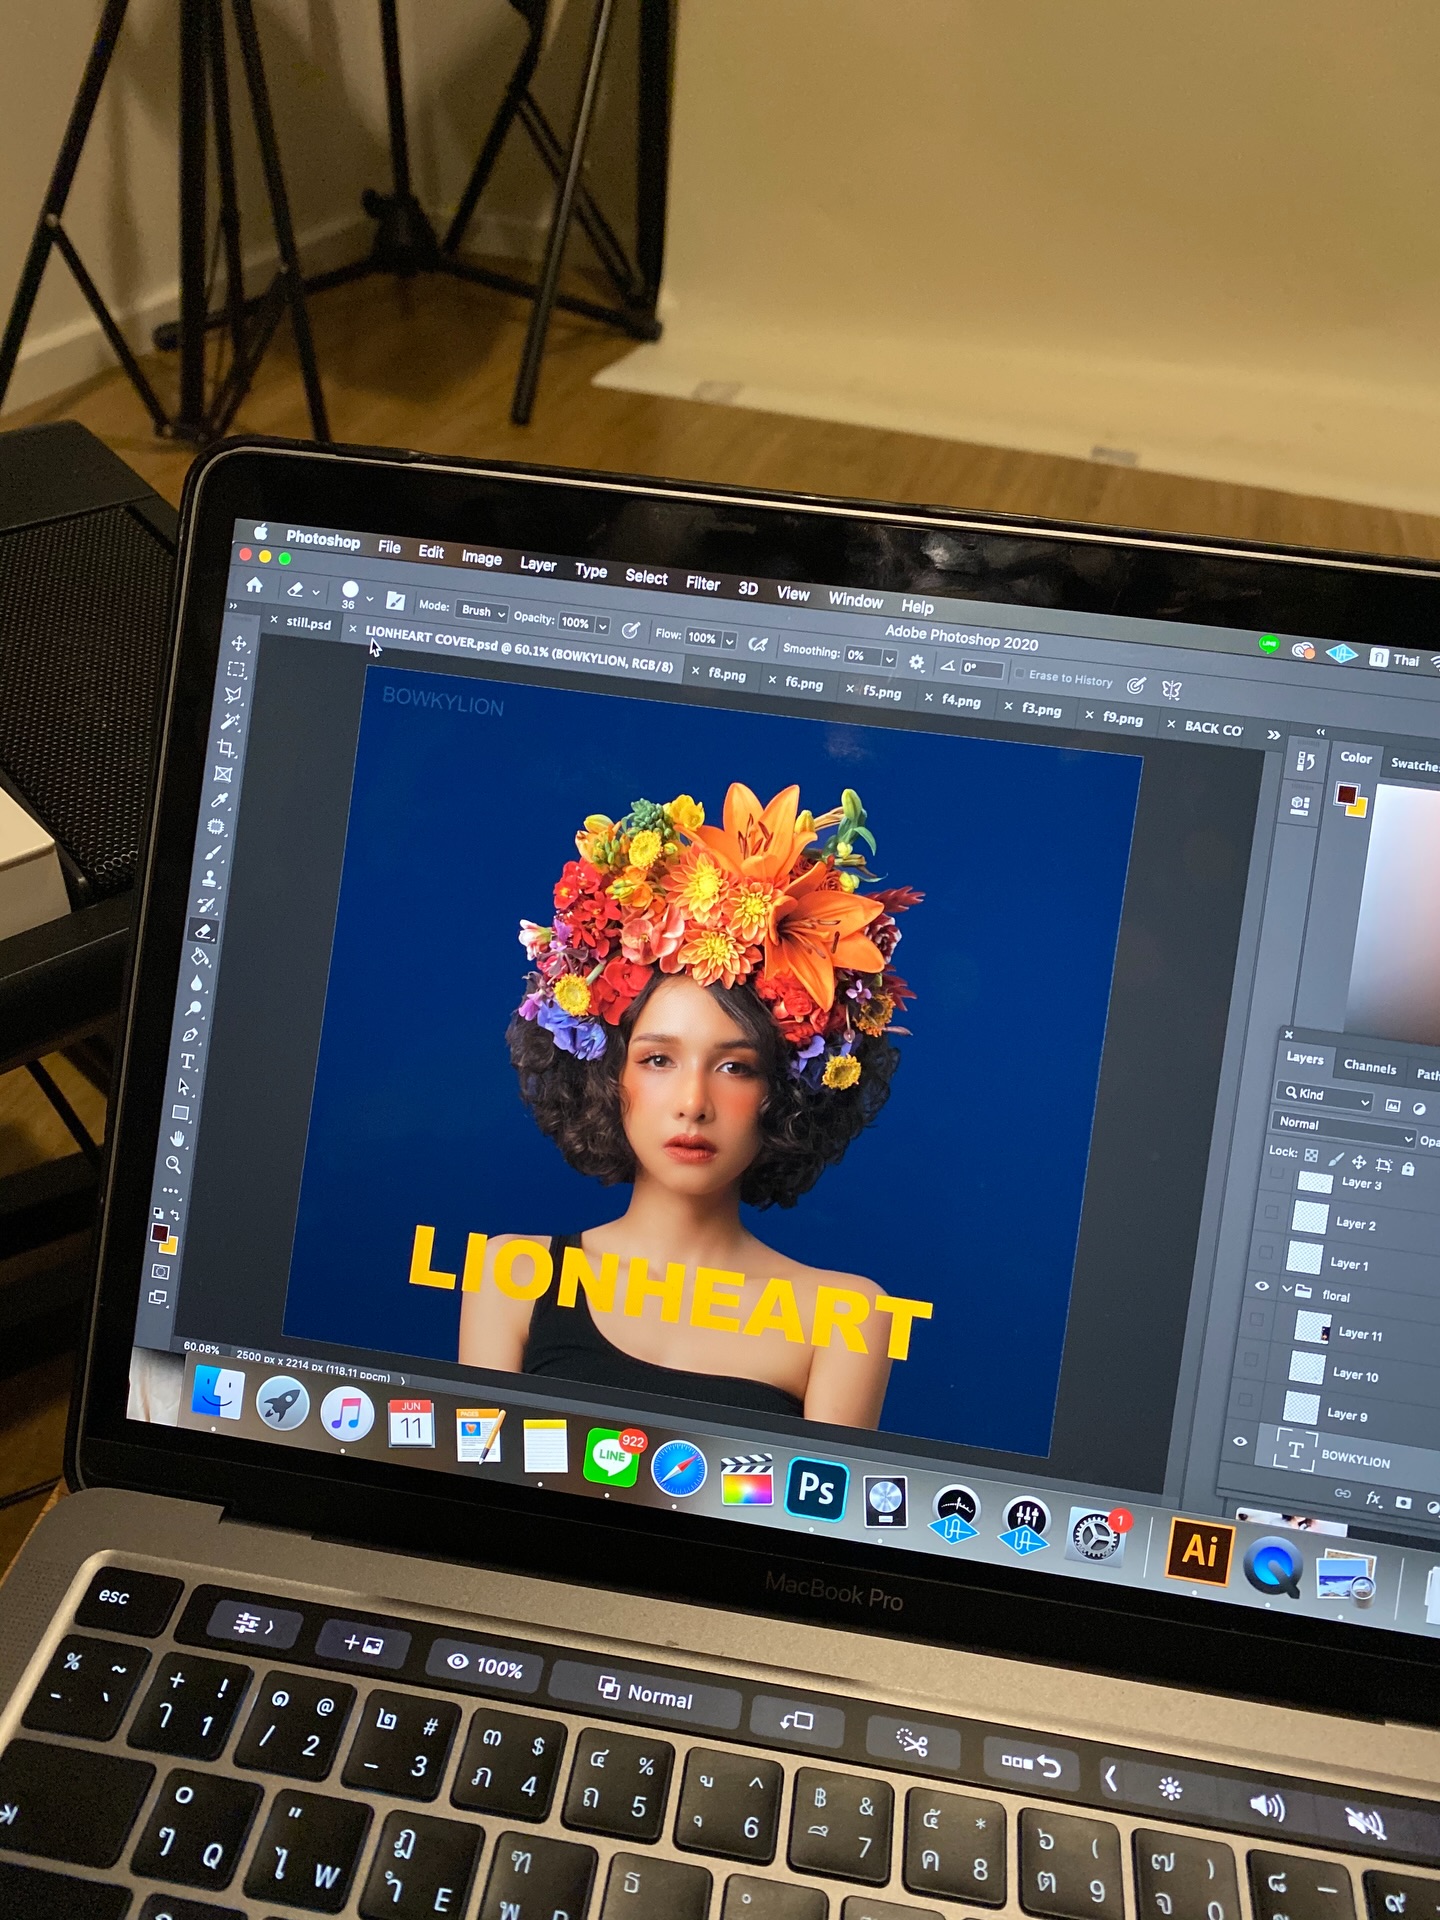Choose the Horizontal Type tool
Screen dimensions: 1440x1920
[x=187, y=1061]
